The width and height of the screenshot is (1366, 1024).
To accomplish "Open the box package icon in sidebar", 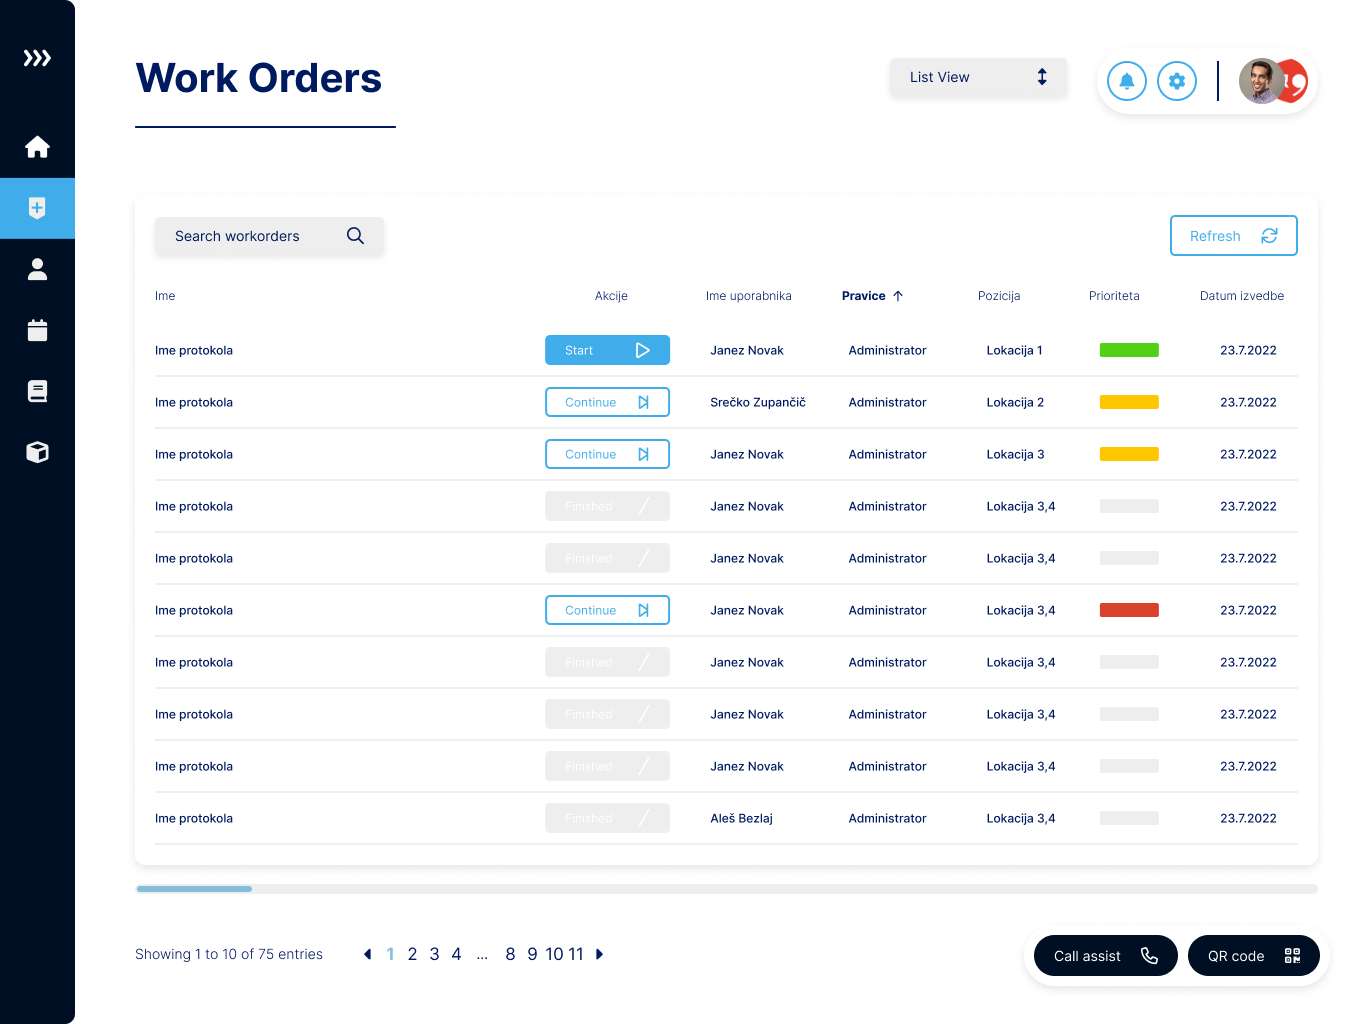I will click(x=37, y=452).
